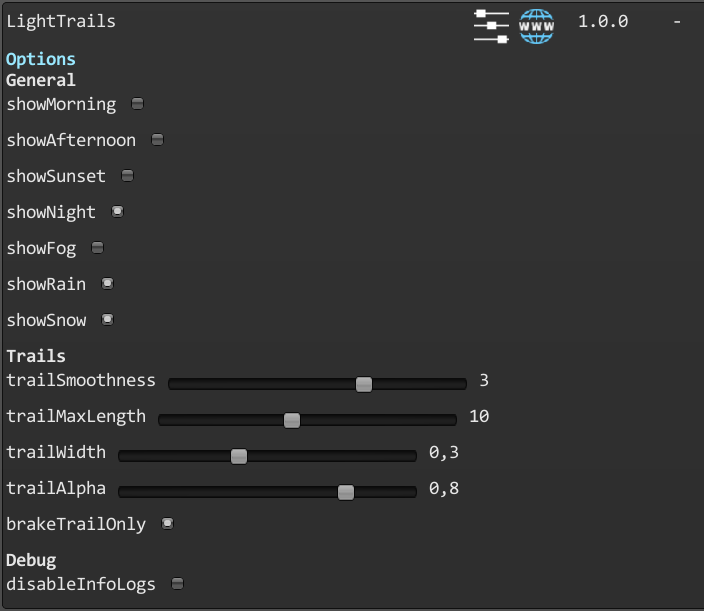Image resolution: width=704 pixels, height=611 pixels.
Task: Click the trailAlpha slider handle
Action: 346,492
